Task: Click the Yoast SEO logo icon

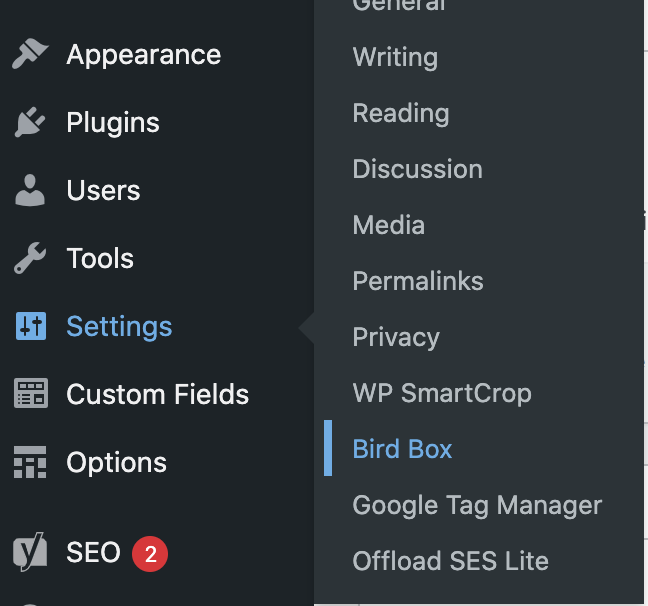Action: pyautogui.click(x=30, y=551)
